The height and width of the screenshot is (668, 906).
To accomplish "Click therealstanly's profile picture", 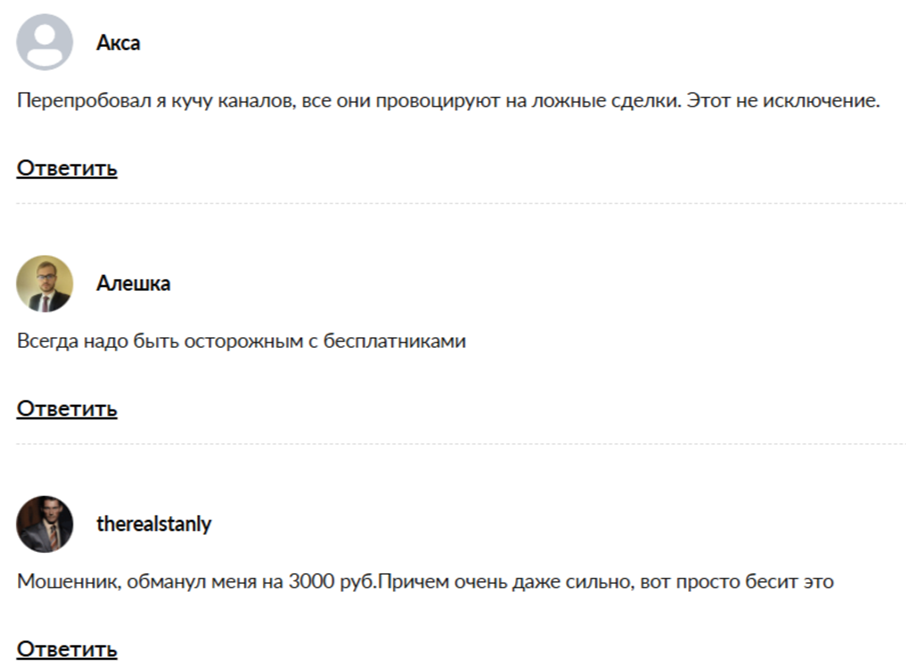I will pos(44,524).
